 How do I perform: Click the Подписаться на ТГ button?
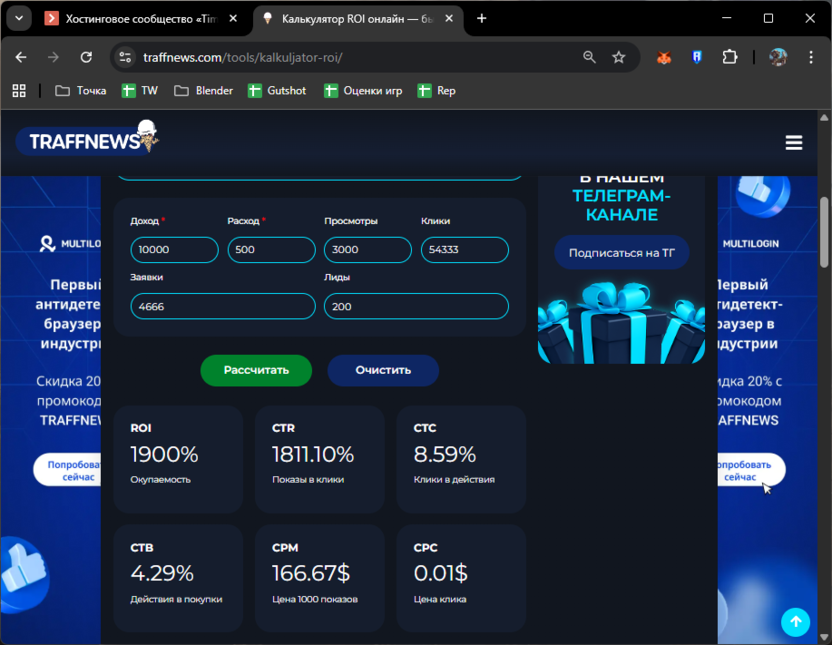click(621, 252)
